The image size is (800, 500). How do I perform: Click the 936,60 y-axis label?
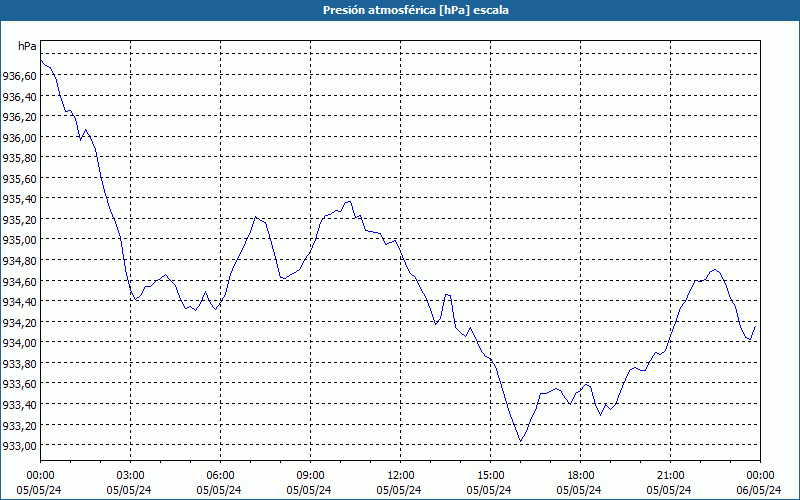click(x=19, y=76)
